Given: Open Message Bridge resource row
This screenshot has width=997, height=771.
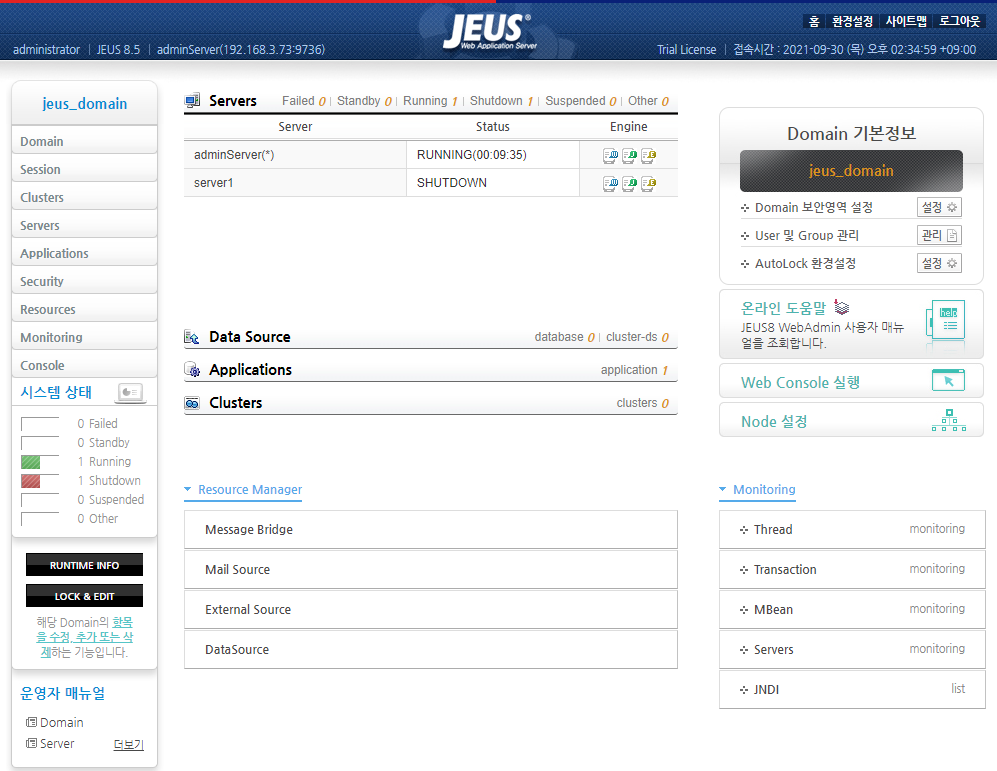Looking at the screenshot, I should (430, 529).
